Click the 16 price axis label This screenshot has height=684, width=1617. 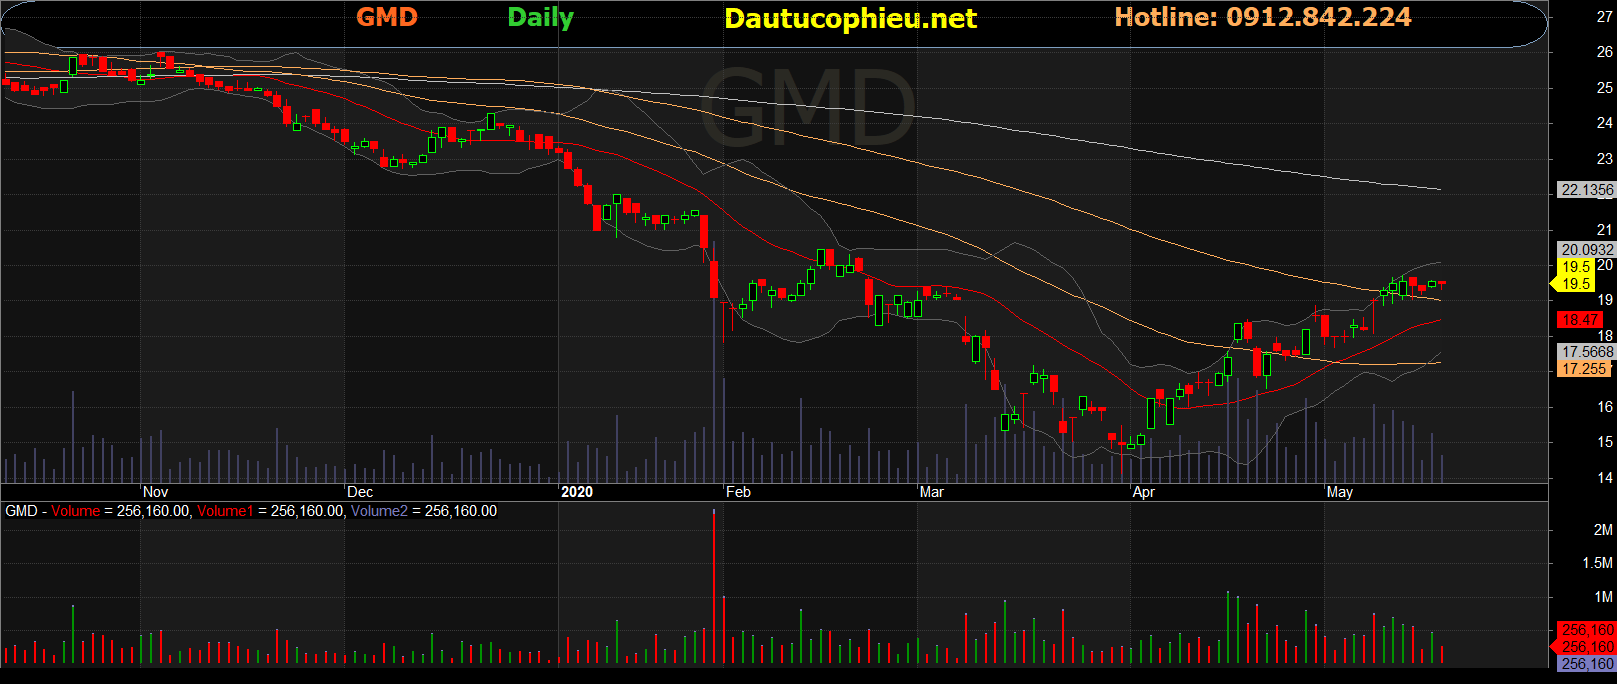(1604, 407)
